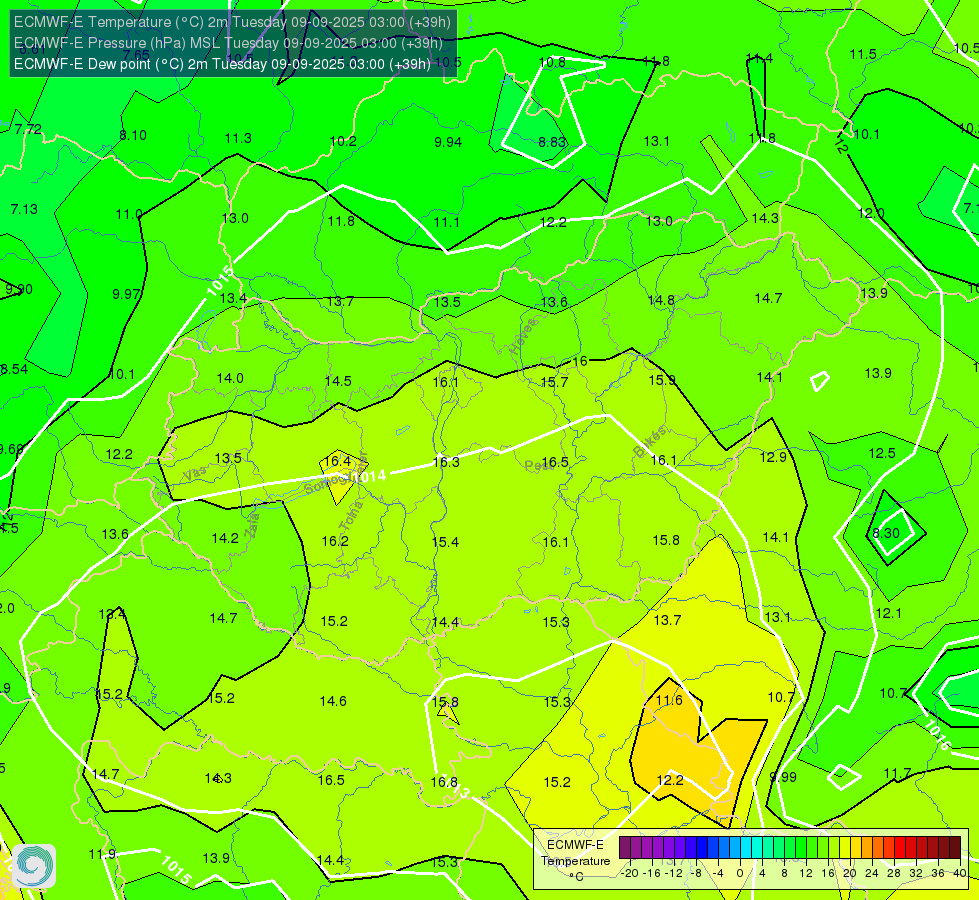Click the Tolna county label

(x=350, y=516)
